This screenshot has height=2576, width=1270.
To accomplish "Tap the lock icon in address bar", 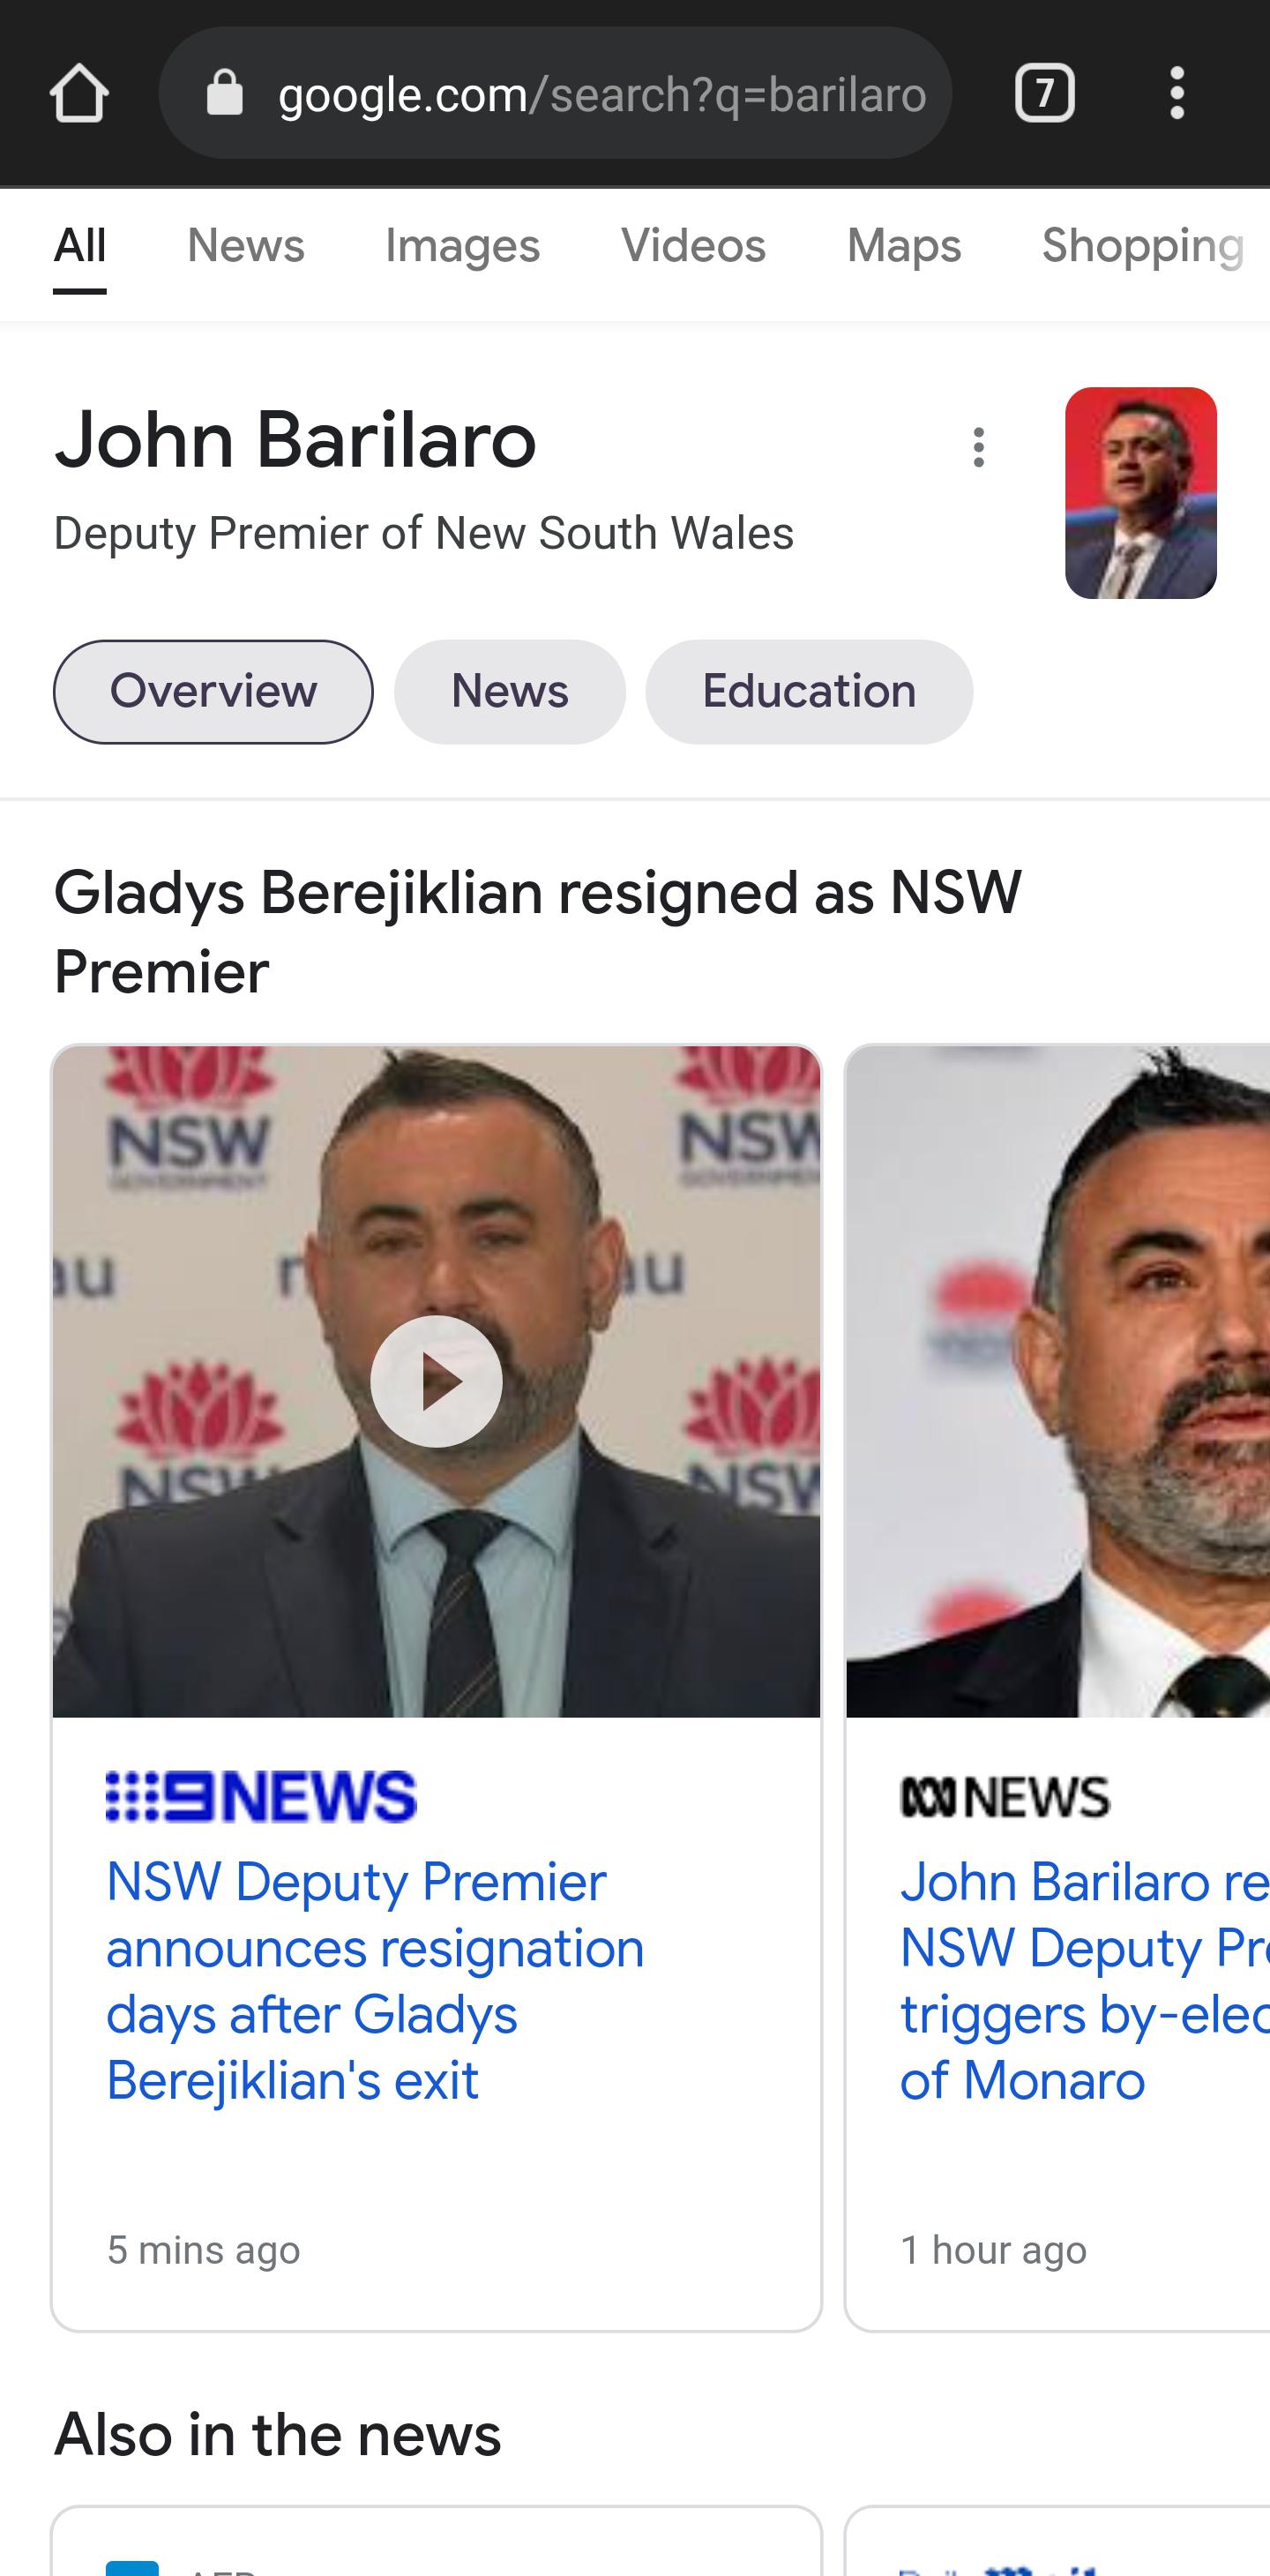I will [225, 93].
